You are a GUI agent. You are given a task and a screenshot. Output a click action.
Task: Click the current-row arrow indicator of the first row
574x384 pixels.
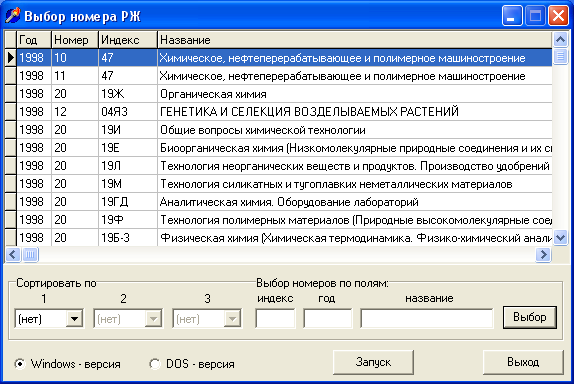[11, 58]
